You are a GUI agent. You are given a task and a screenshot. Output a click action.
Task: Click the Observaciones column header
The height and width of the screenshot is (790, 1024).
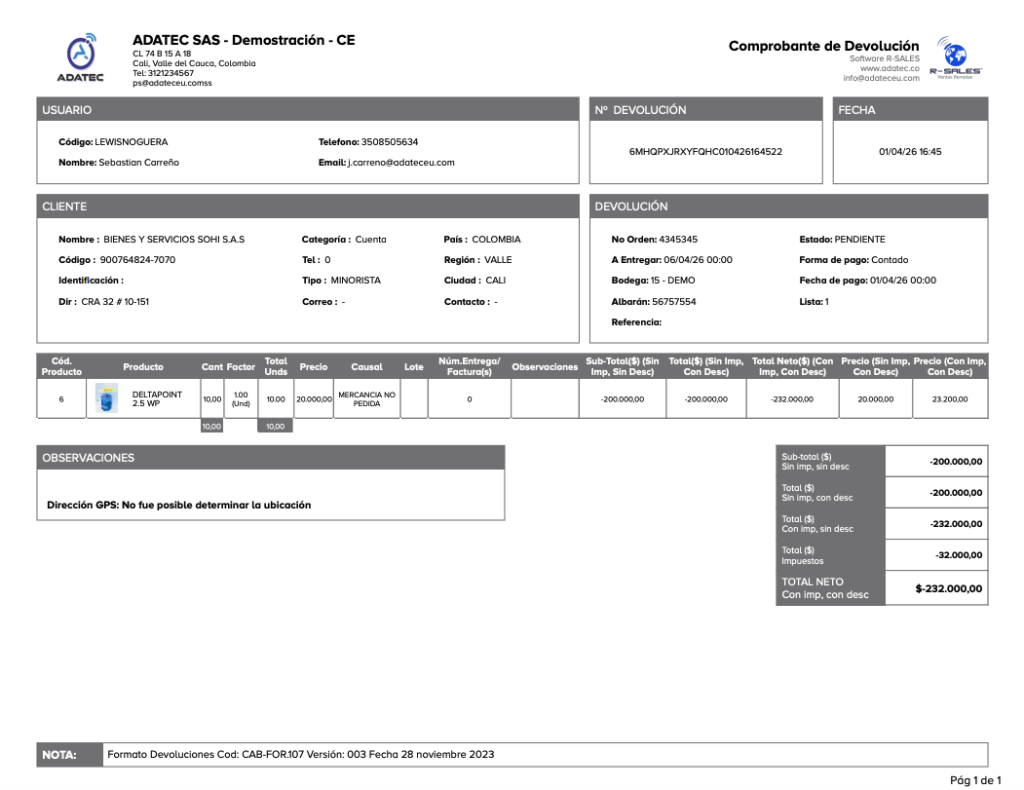545,366
